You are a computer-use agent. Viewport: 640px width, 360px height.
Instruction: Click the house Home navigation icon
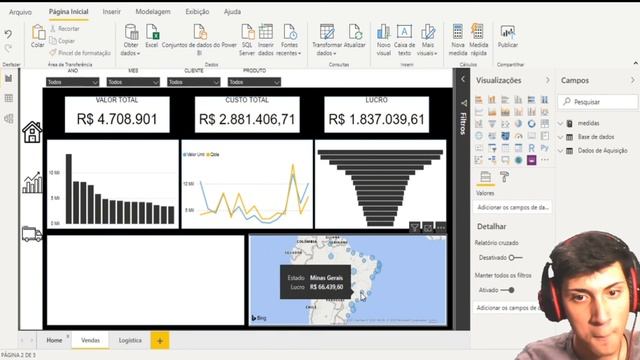point(32,132)
